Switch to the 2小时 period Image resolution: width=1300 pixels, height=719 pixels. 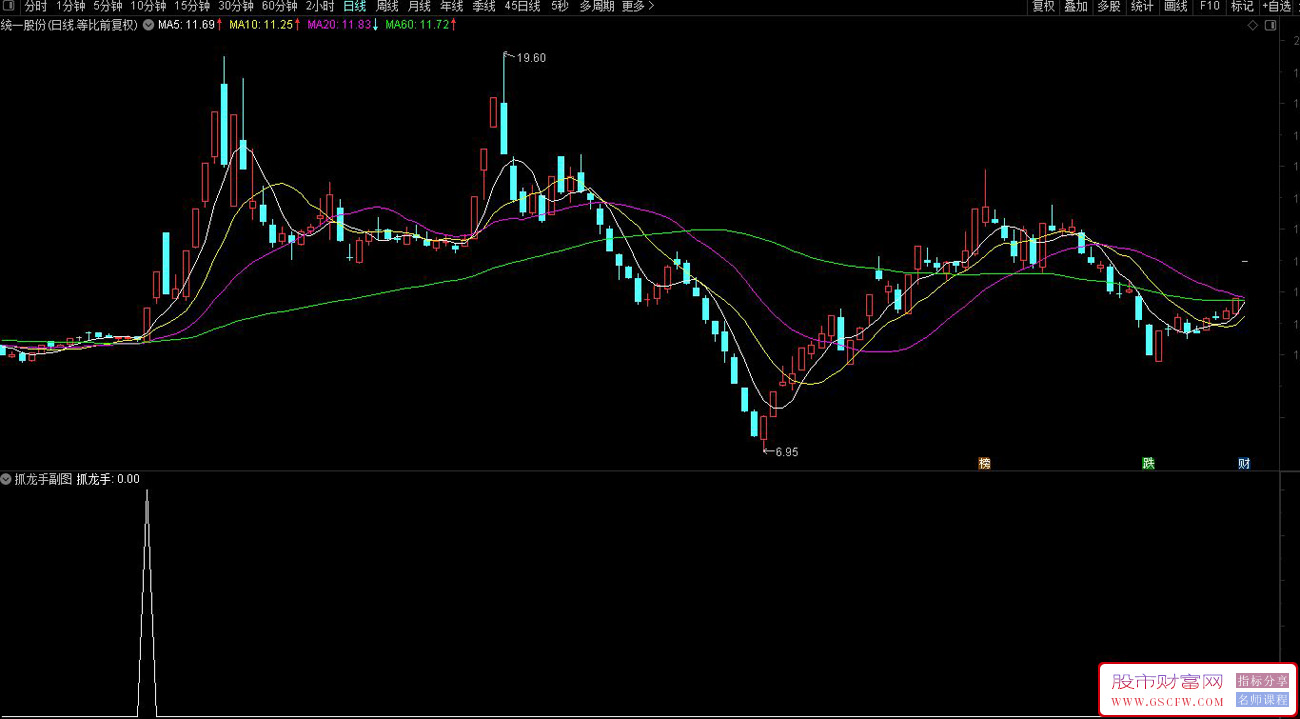coord(320,6)
